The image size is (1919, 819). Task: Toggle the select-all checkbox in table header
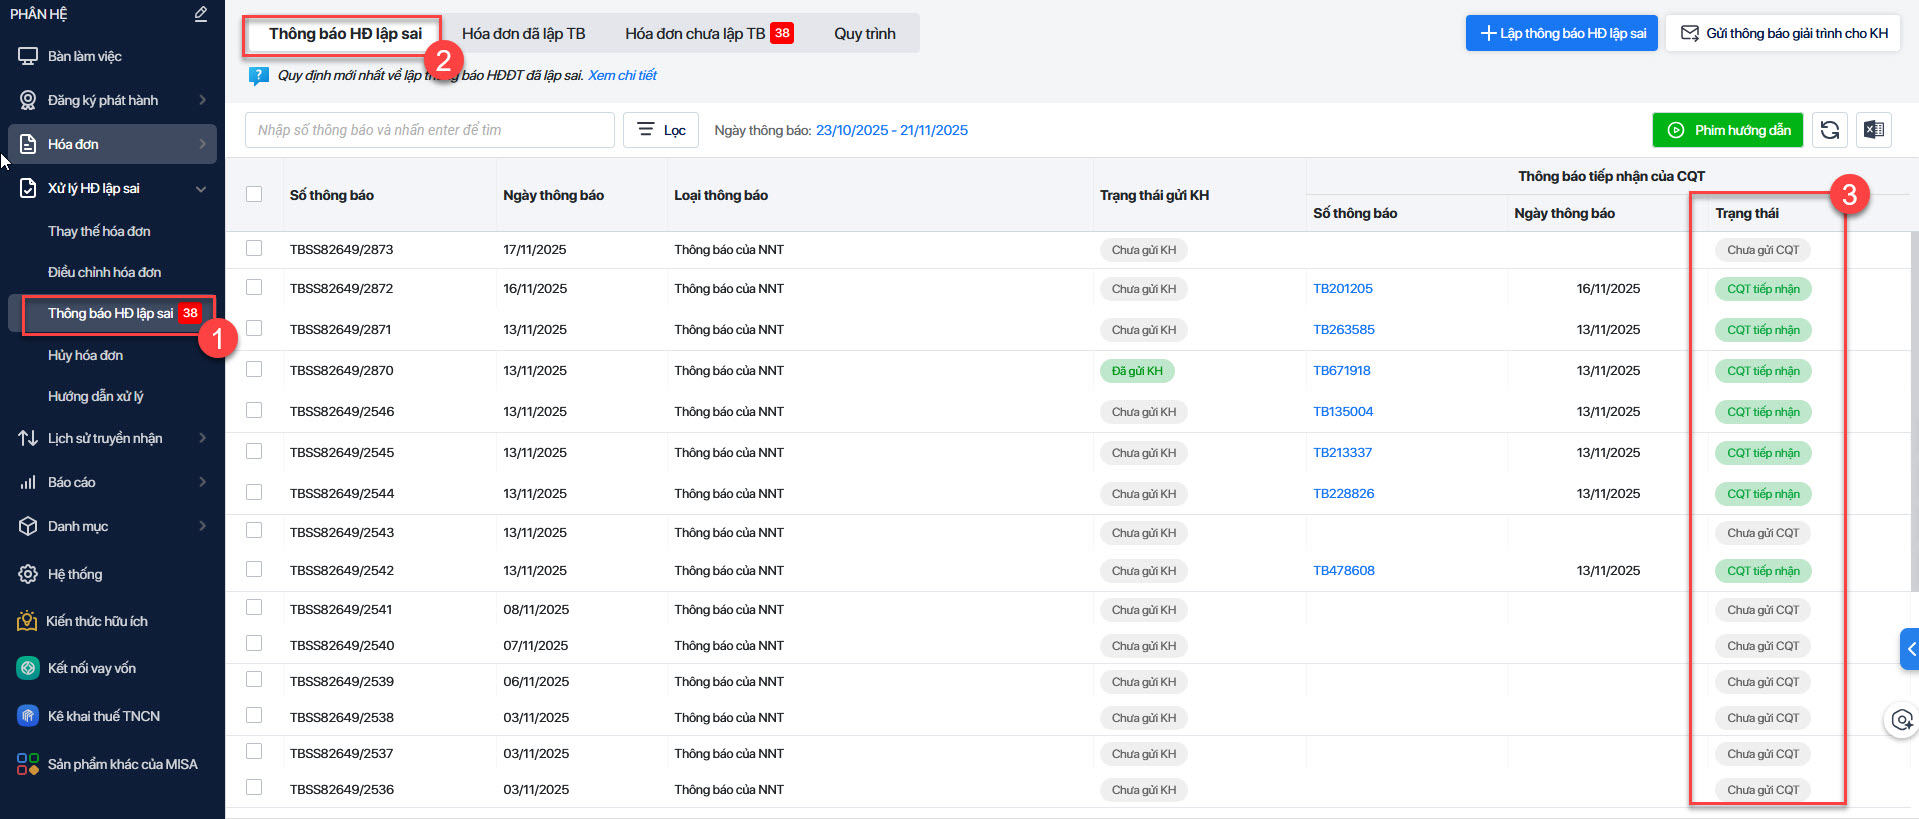(x=254, y=194)
